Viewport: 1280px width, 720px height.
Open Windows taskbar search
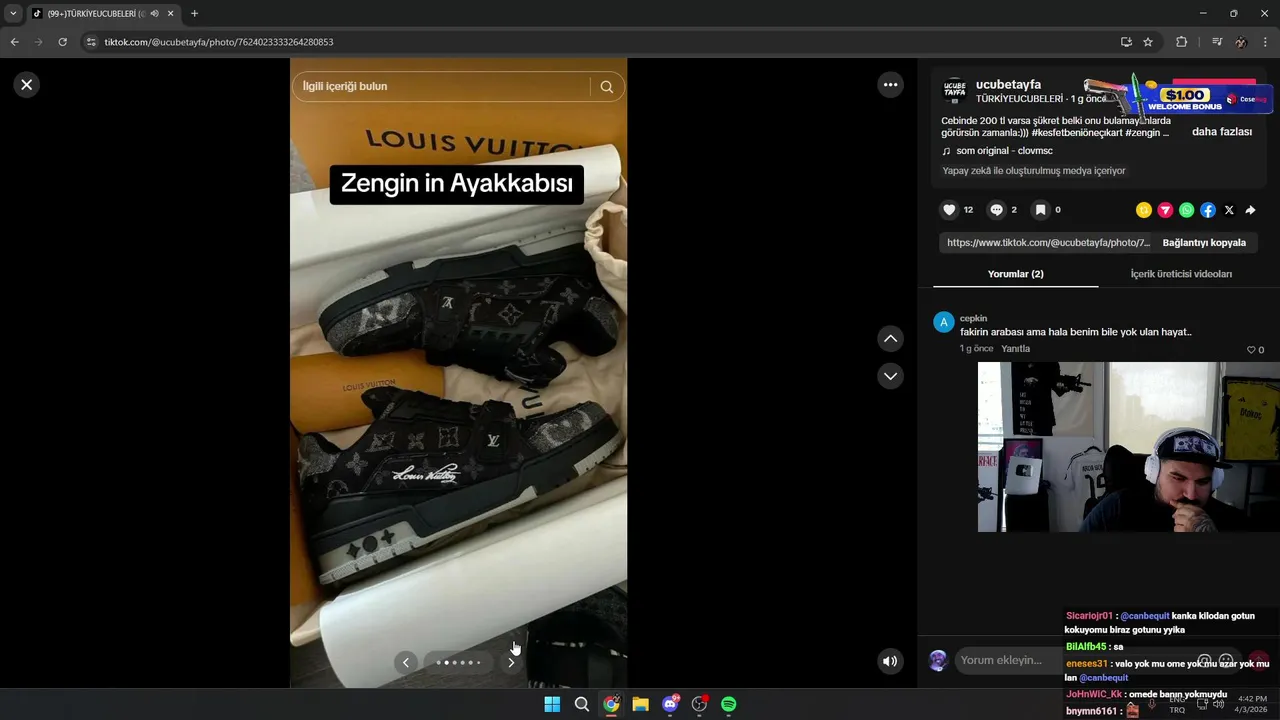click(x=581, y=704)
